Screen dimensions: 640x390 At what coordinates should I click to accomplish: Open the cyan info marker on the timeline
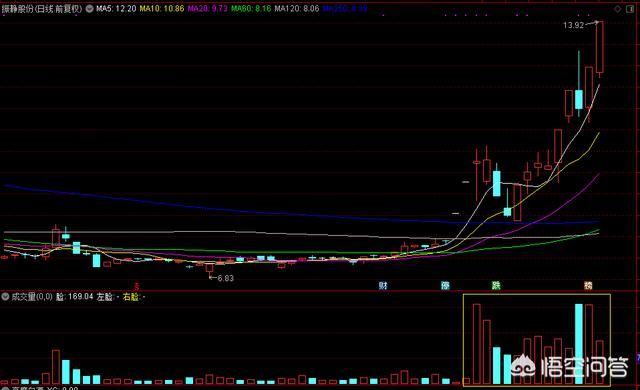pos(445,285)
